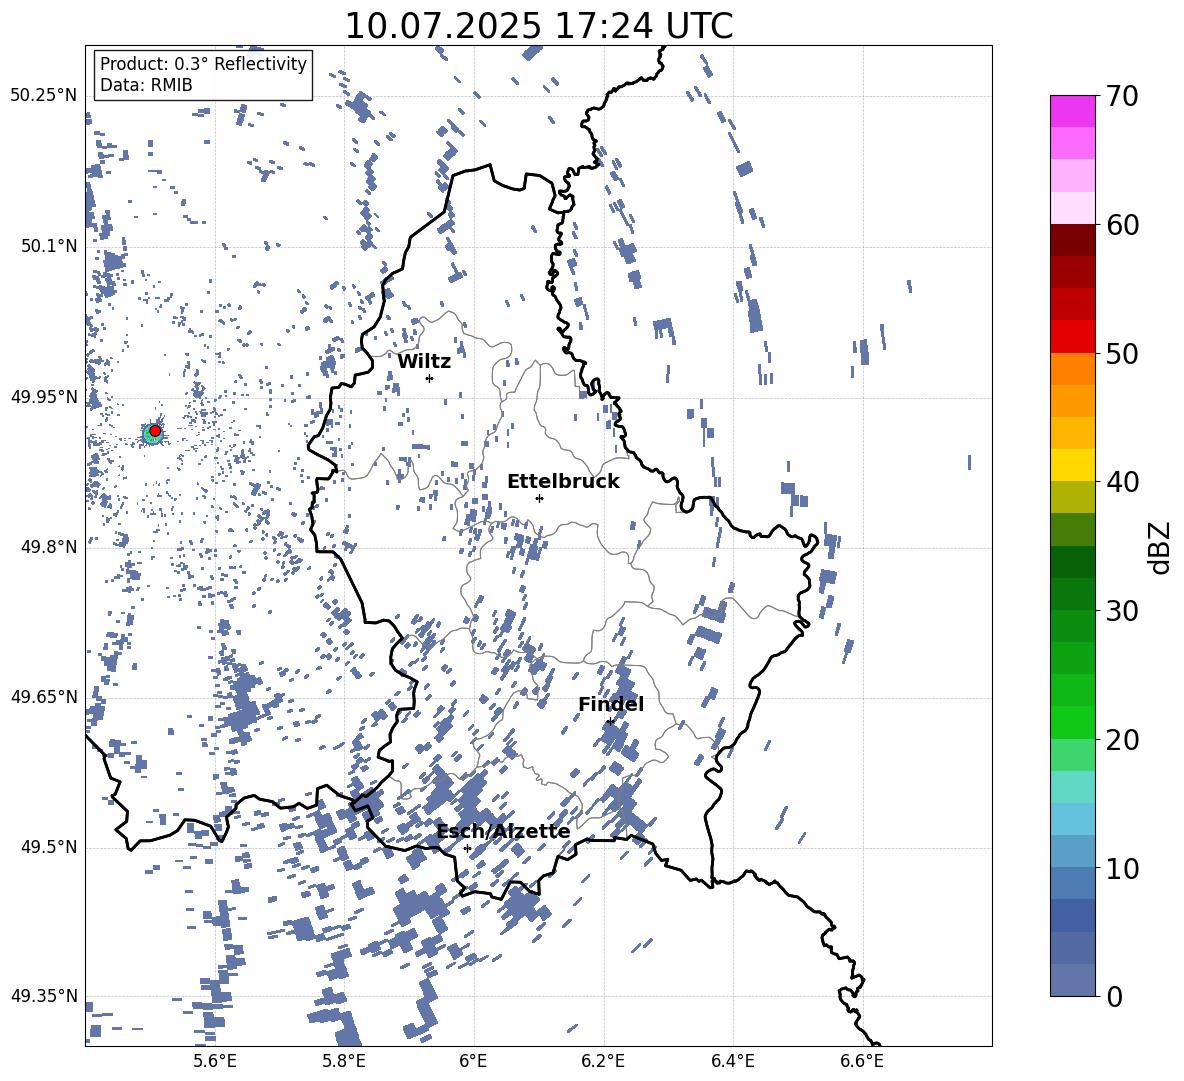Click the cross marker below Ettelbruck
Viewport: 1184px width, 1081px height.
coord(539,498)
